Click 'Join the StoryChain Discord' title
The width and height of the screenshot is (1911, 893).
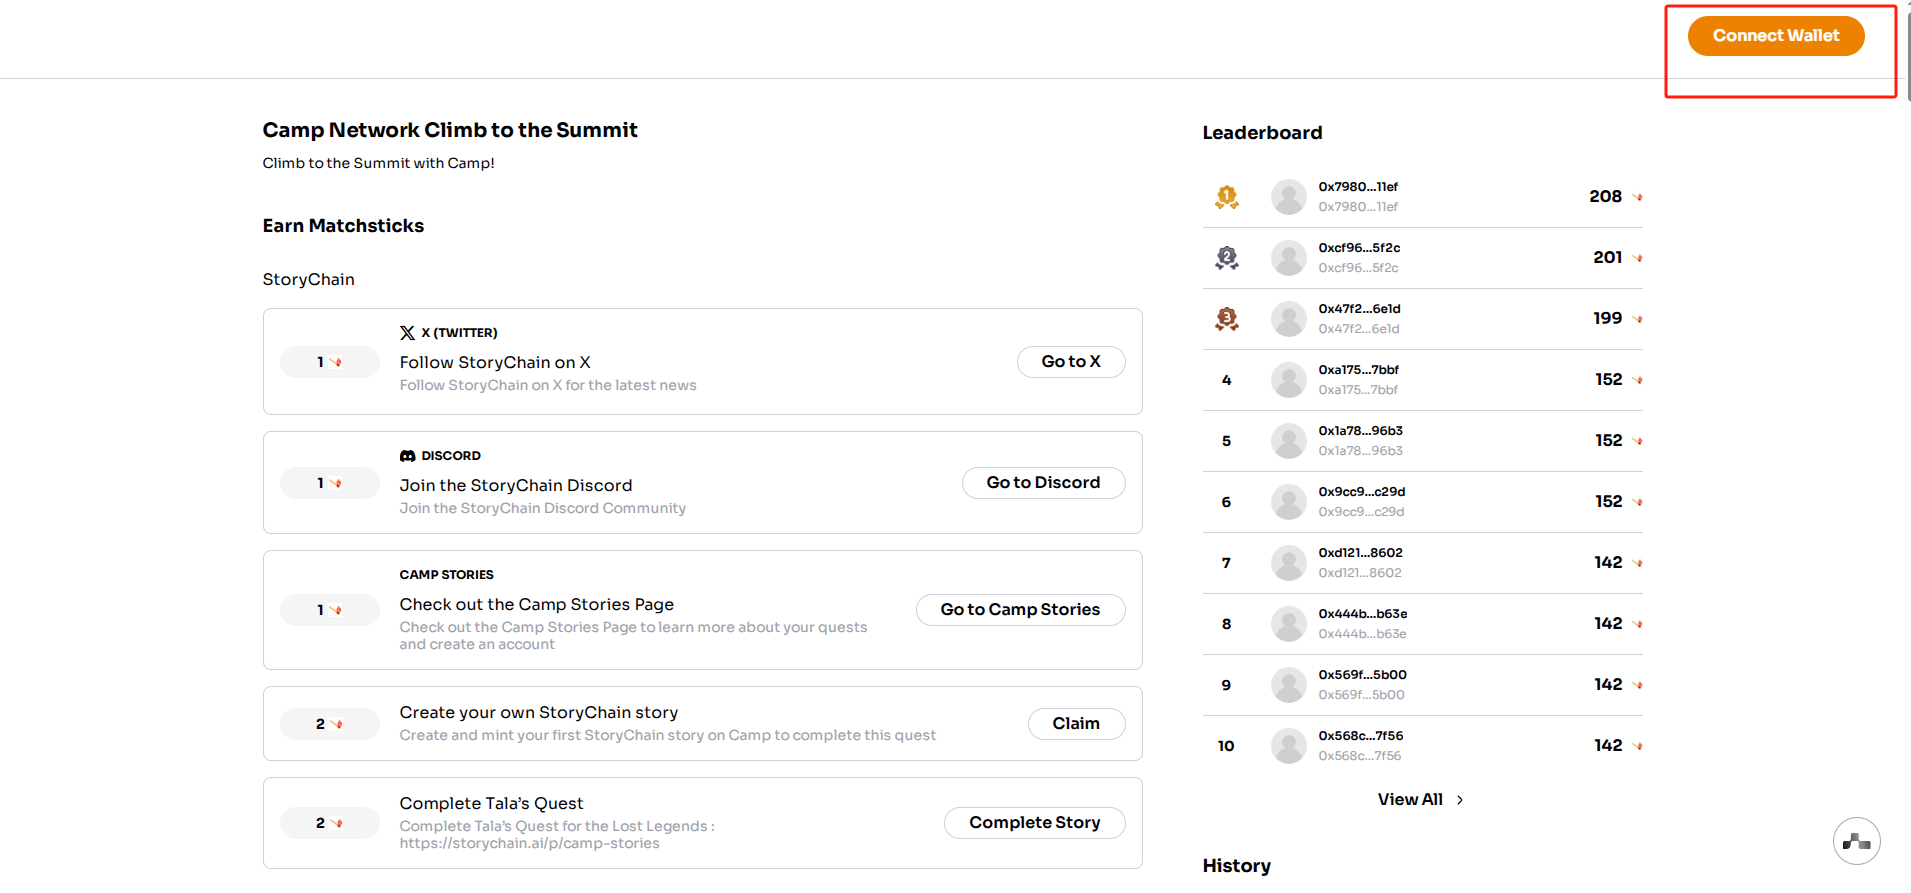pos(516,485)
